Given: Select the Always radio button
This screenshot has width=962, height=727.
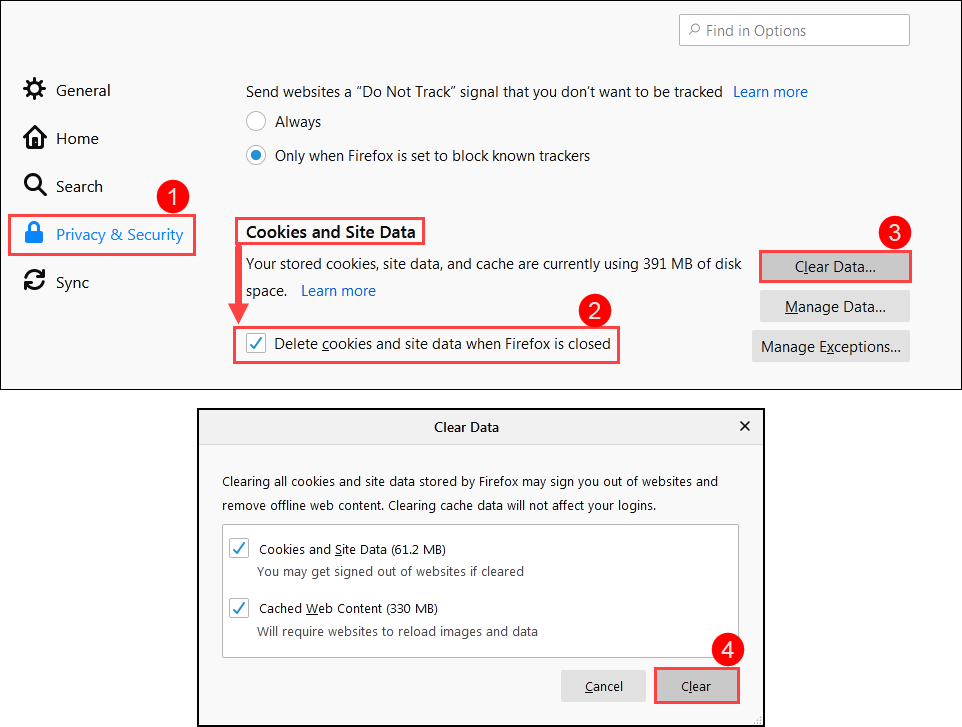Looking at the screenshot, I should (x=256, y=122).
